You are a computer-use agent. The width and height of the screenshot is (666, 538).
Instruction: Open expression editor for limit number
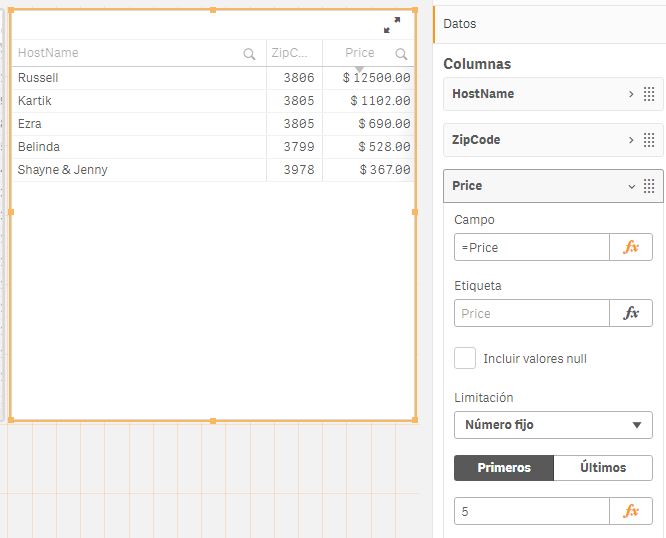tap(631, 511)
